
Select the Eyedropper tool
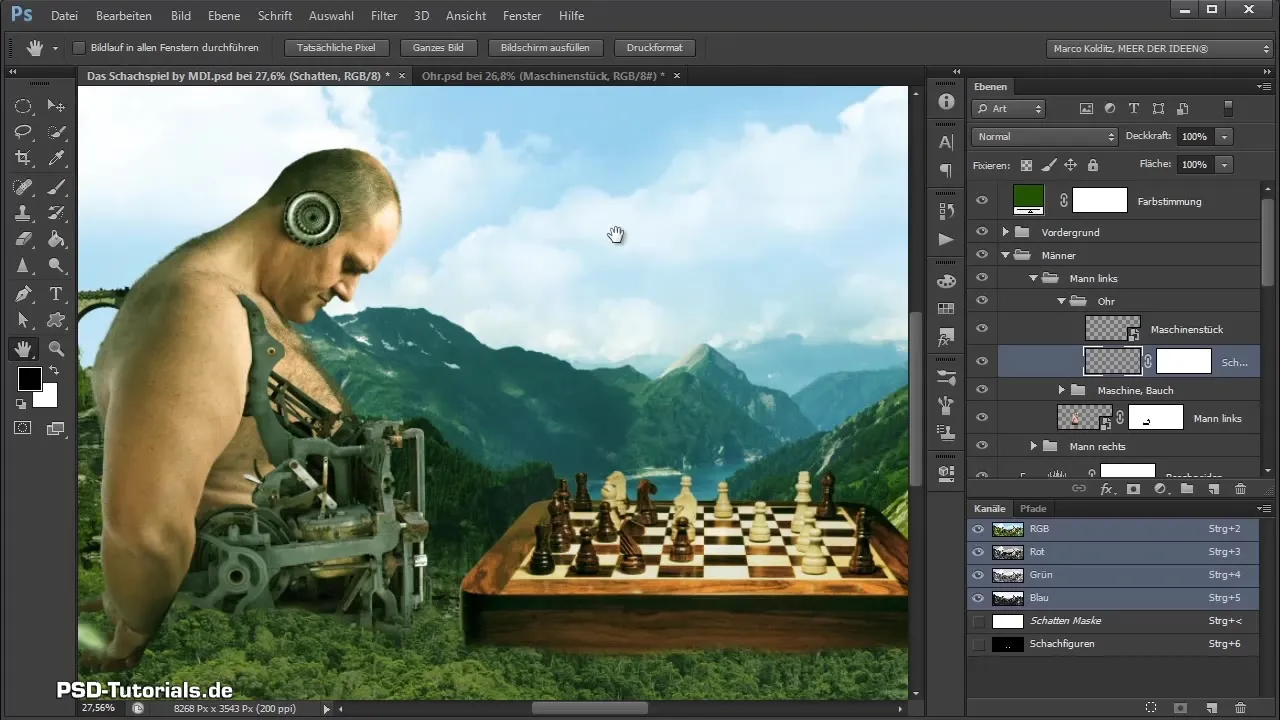click(56, 158)
